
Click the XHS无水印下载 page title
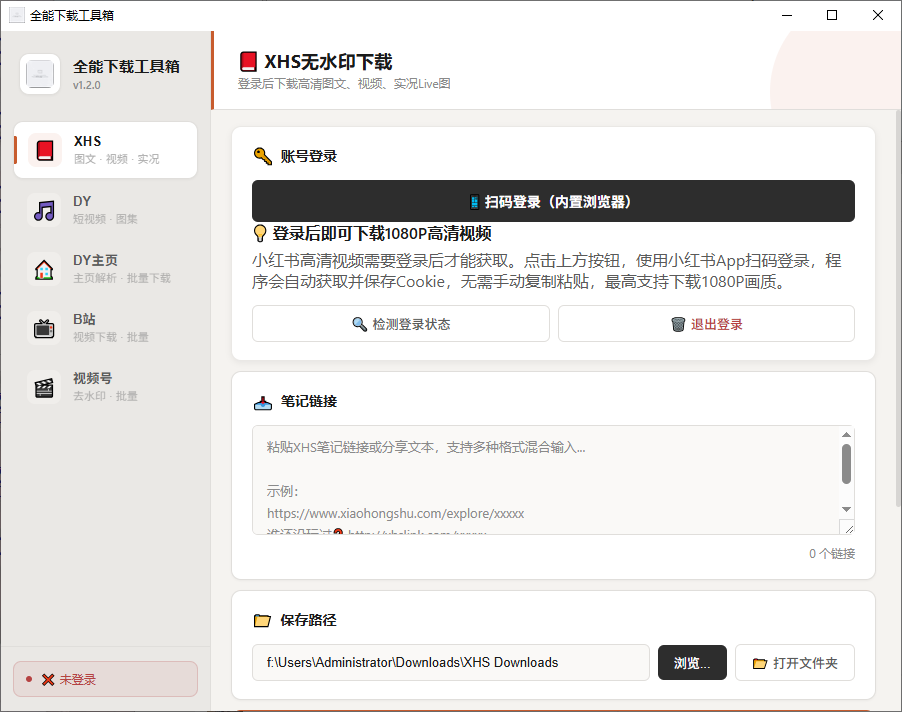pyautogui.click(x=328, y=62)
